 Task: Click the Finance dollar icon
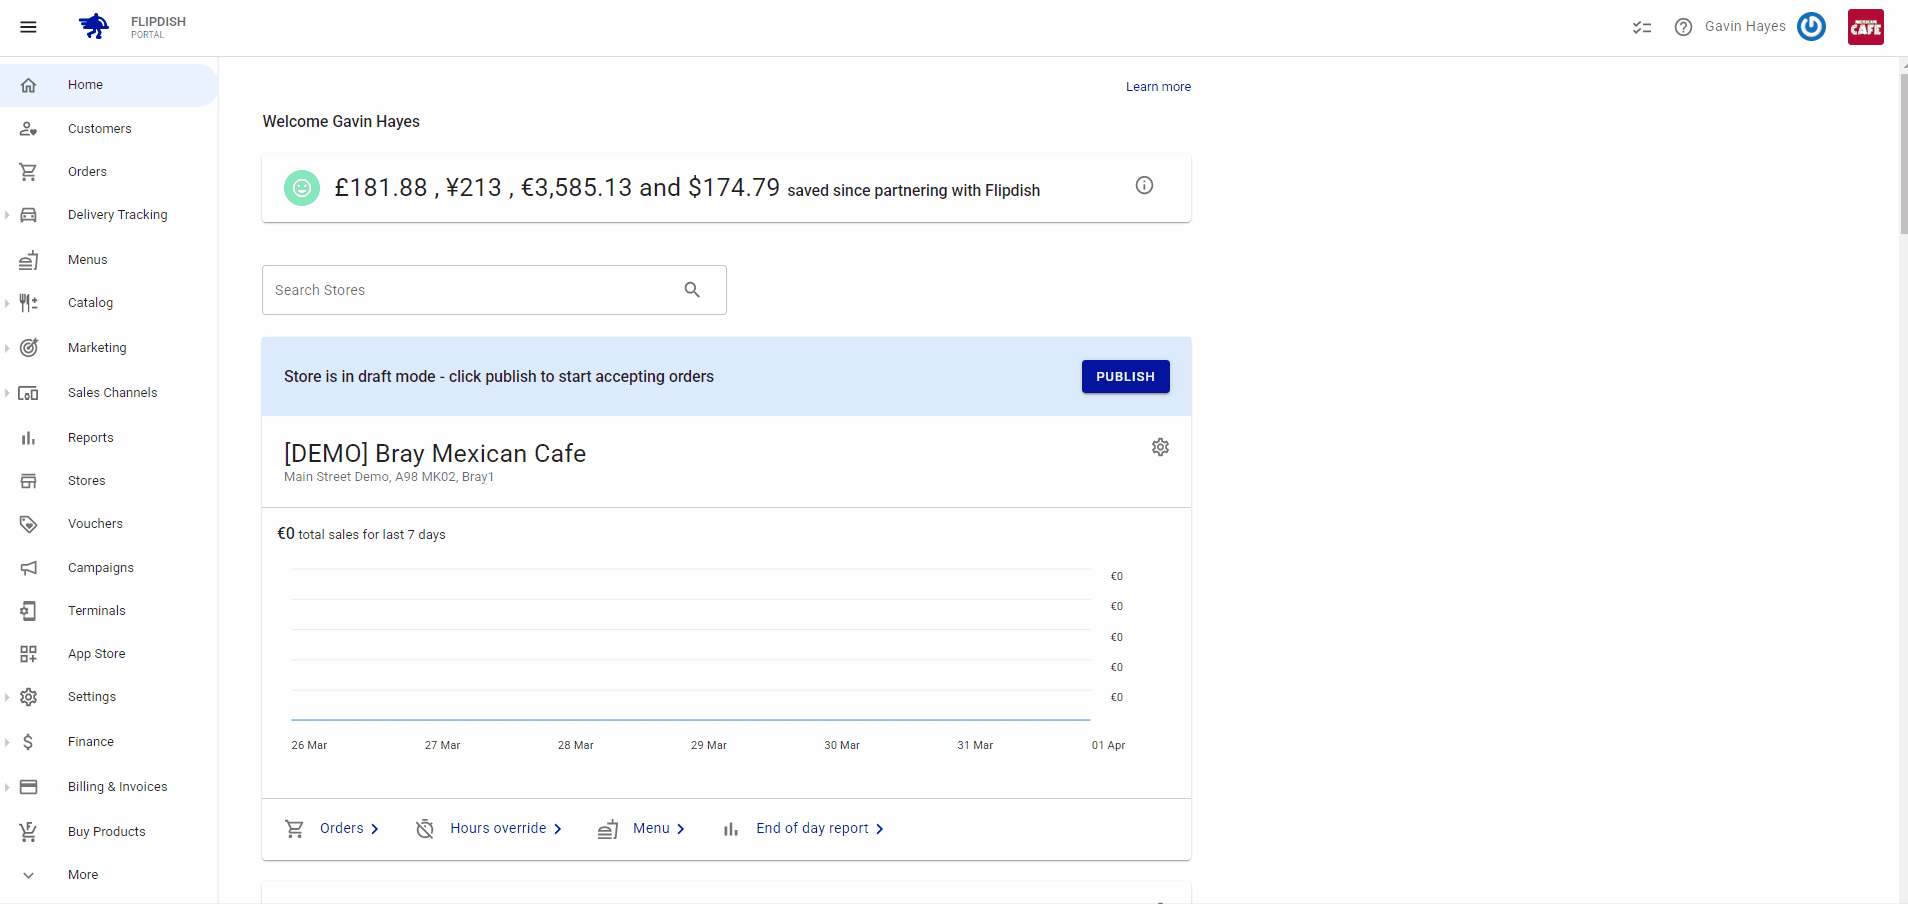(28, 742)
